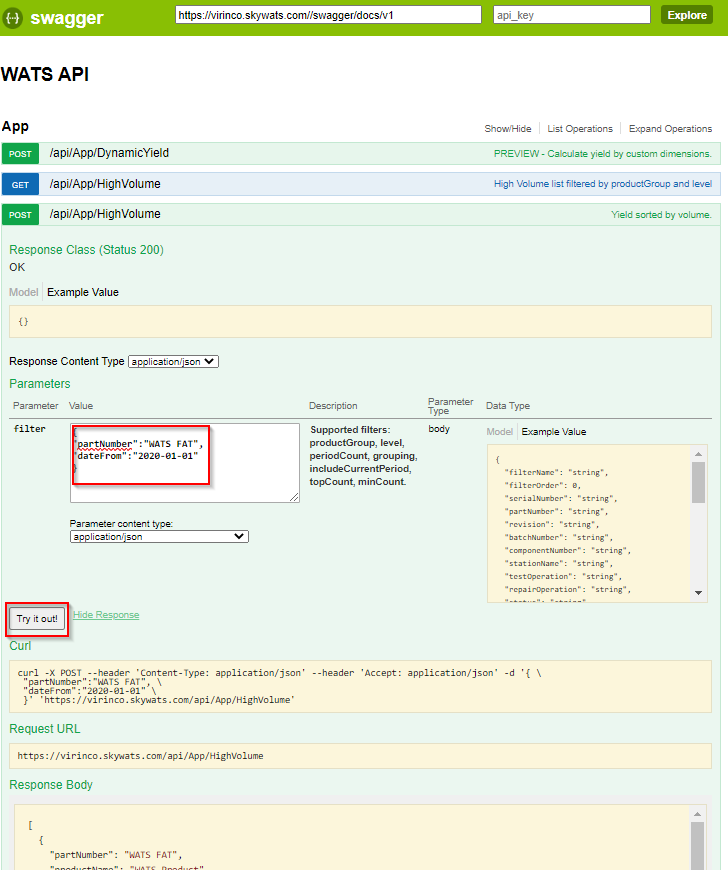Click 'Yield sorted by volume.' description

[661, 215]
